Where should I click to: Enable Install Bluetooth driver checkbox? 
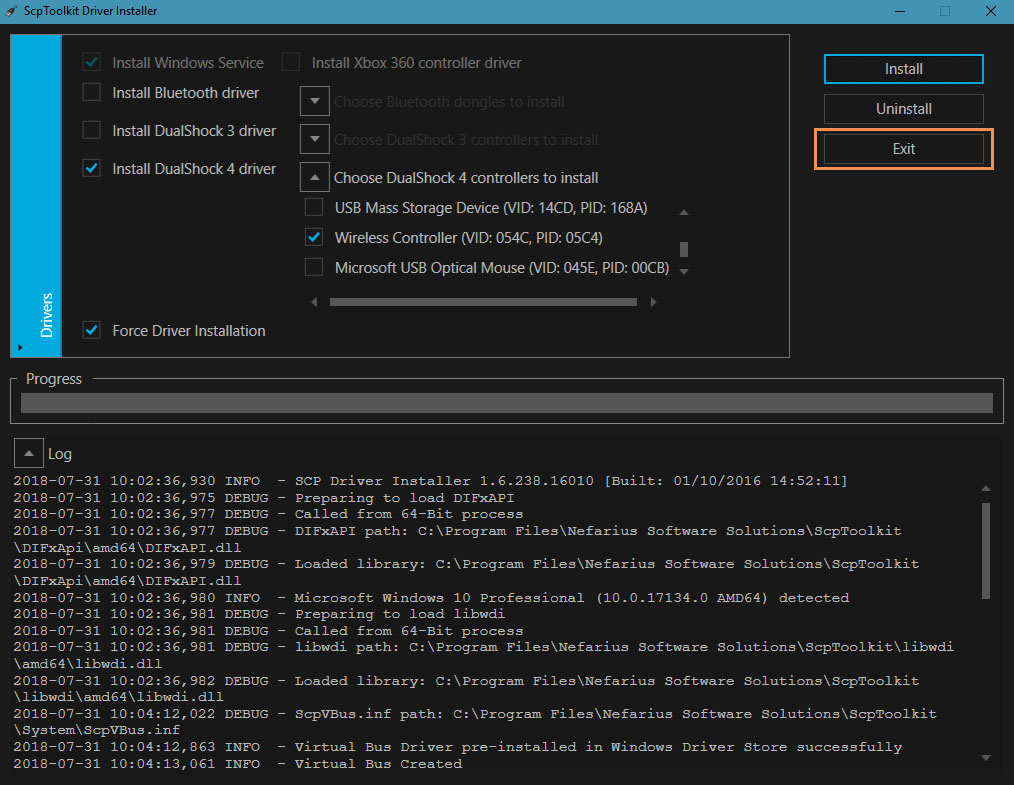pyautogui.click(x=92, y=93)
